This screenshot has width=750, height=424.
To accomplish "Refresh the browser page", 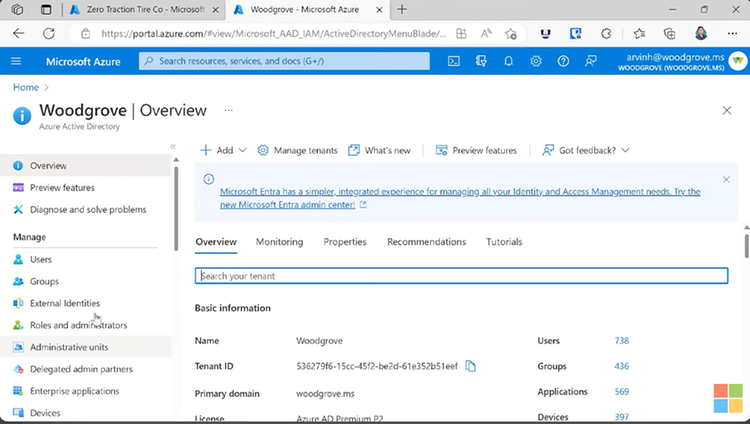I will [49, 33].
